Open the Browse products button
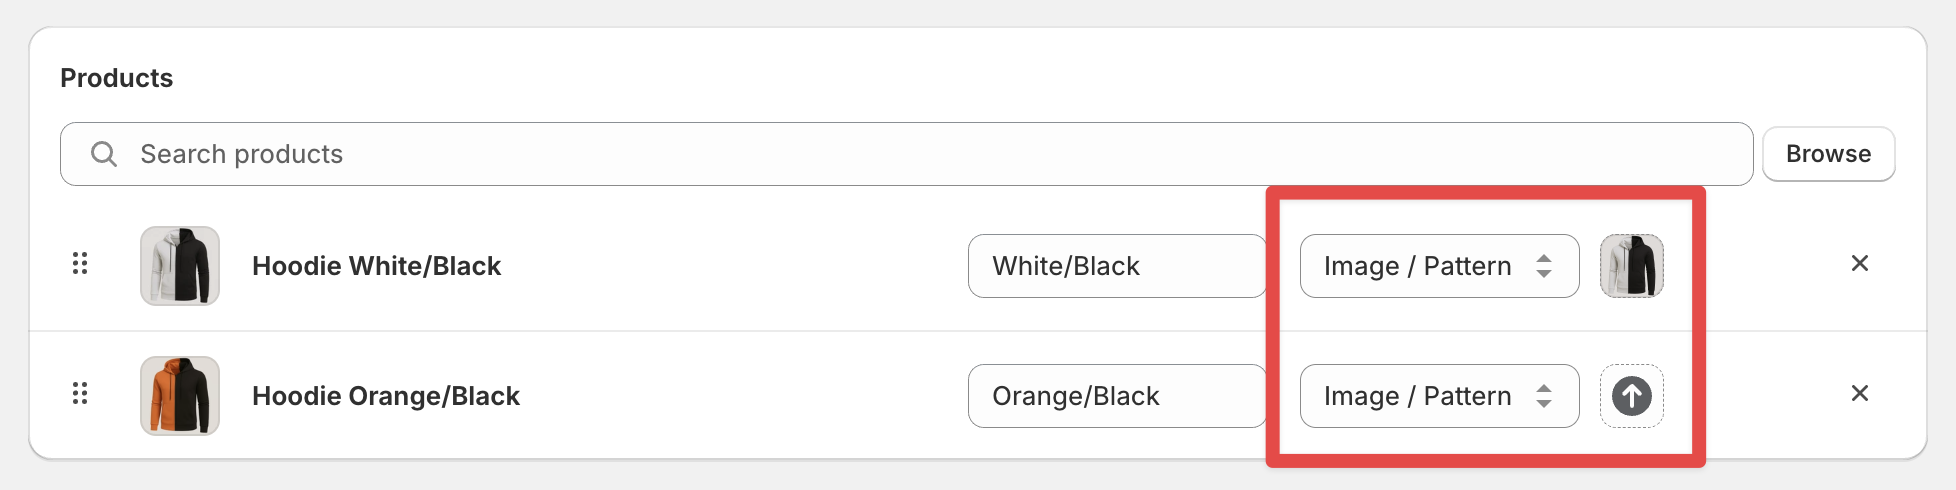1956x490 pixels. click(x=1828, y=154)
